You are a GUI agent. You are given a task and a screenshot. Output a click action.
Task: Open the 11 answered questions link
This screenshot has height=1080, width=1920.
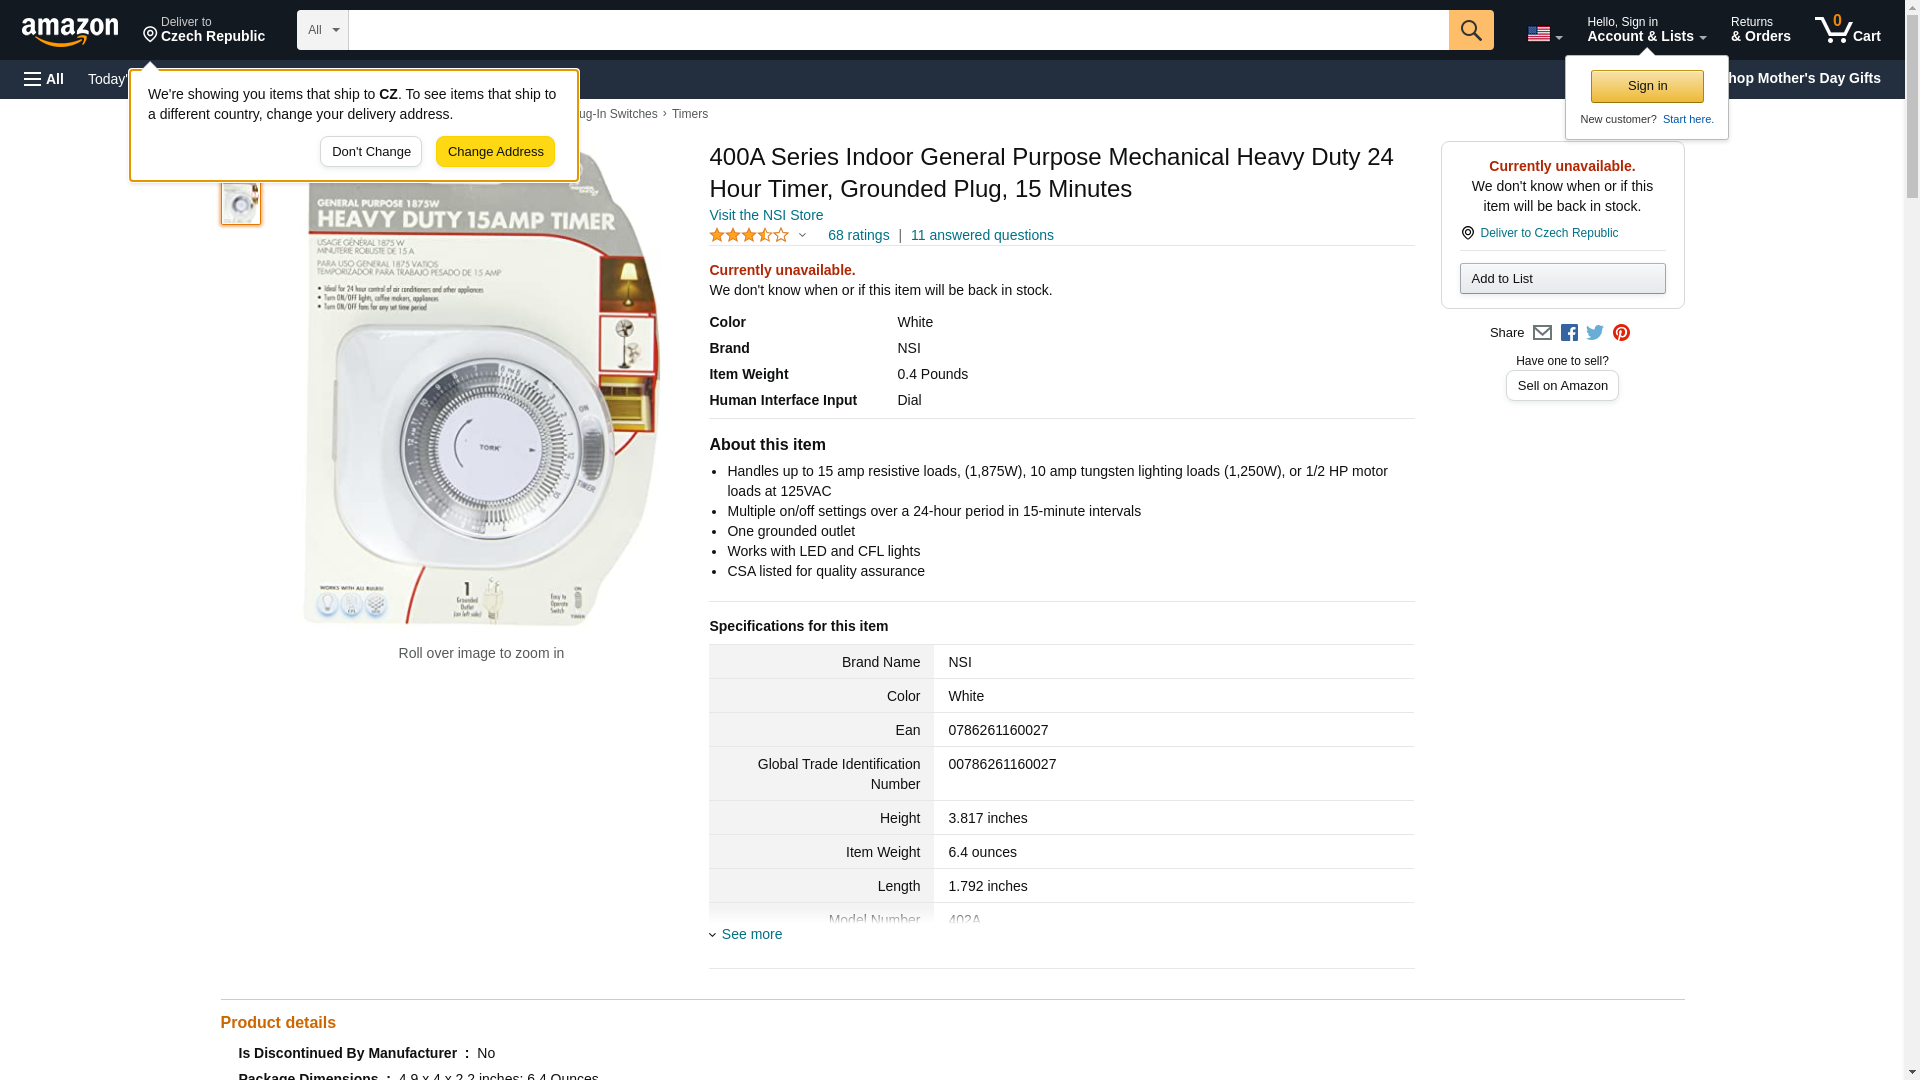point(982,236)
